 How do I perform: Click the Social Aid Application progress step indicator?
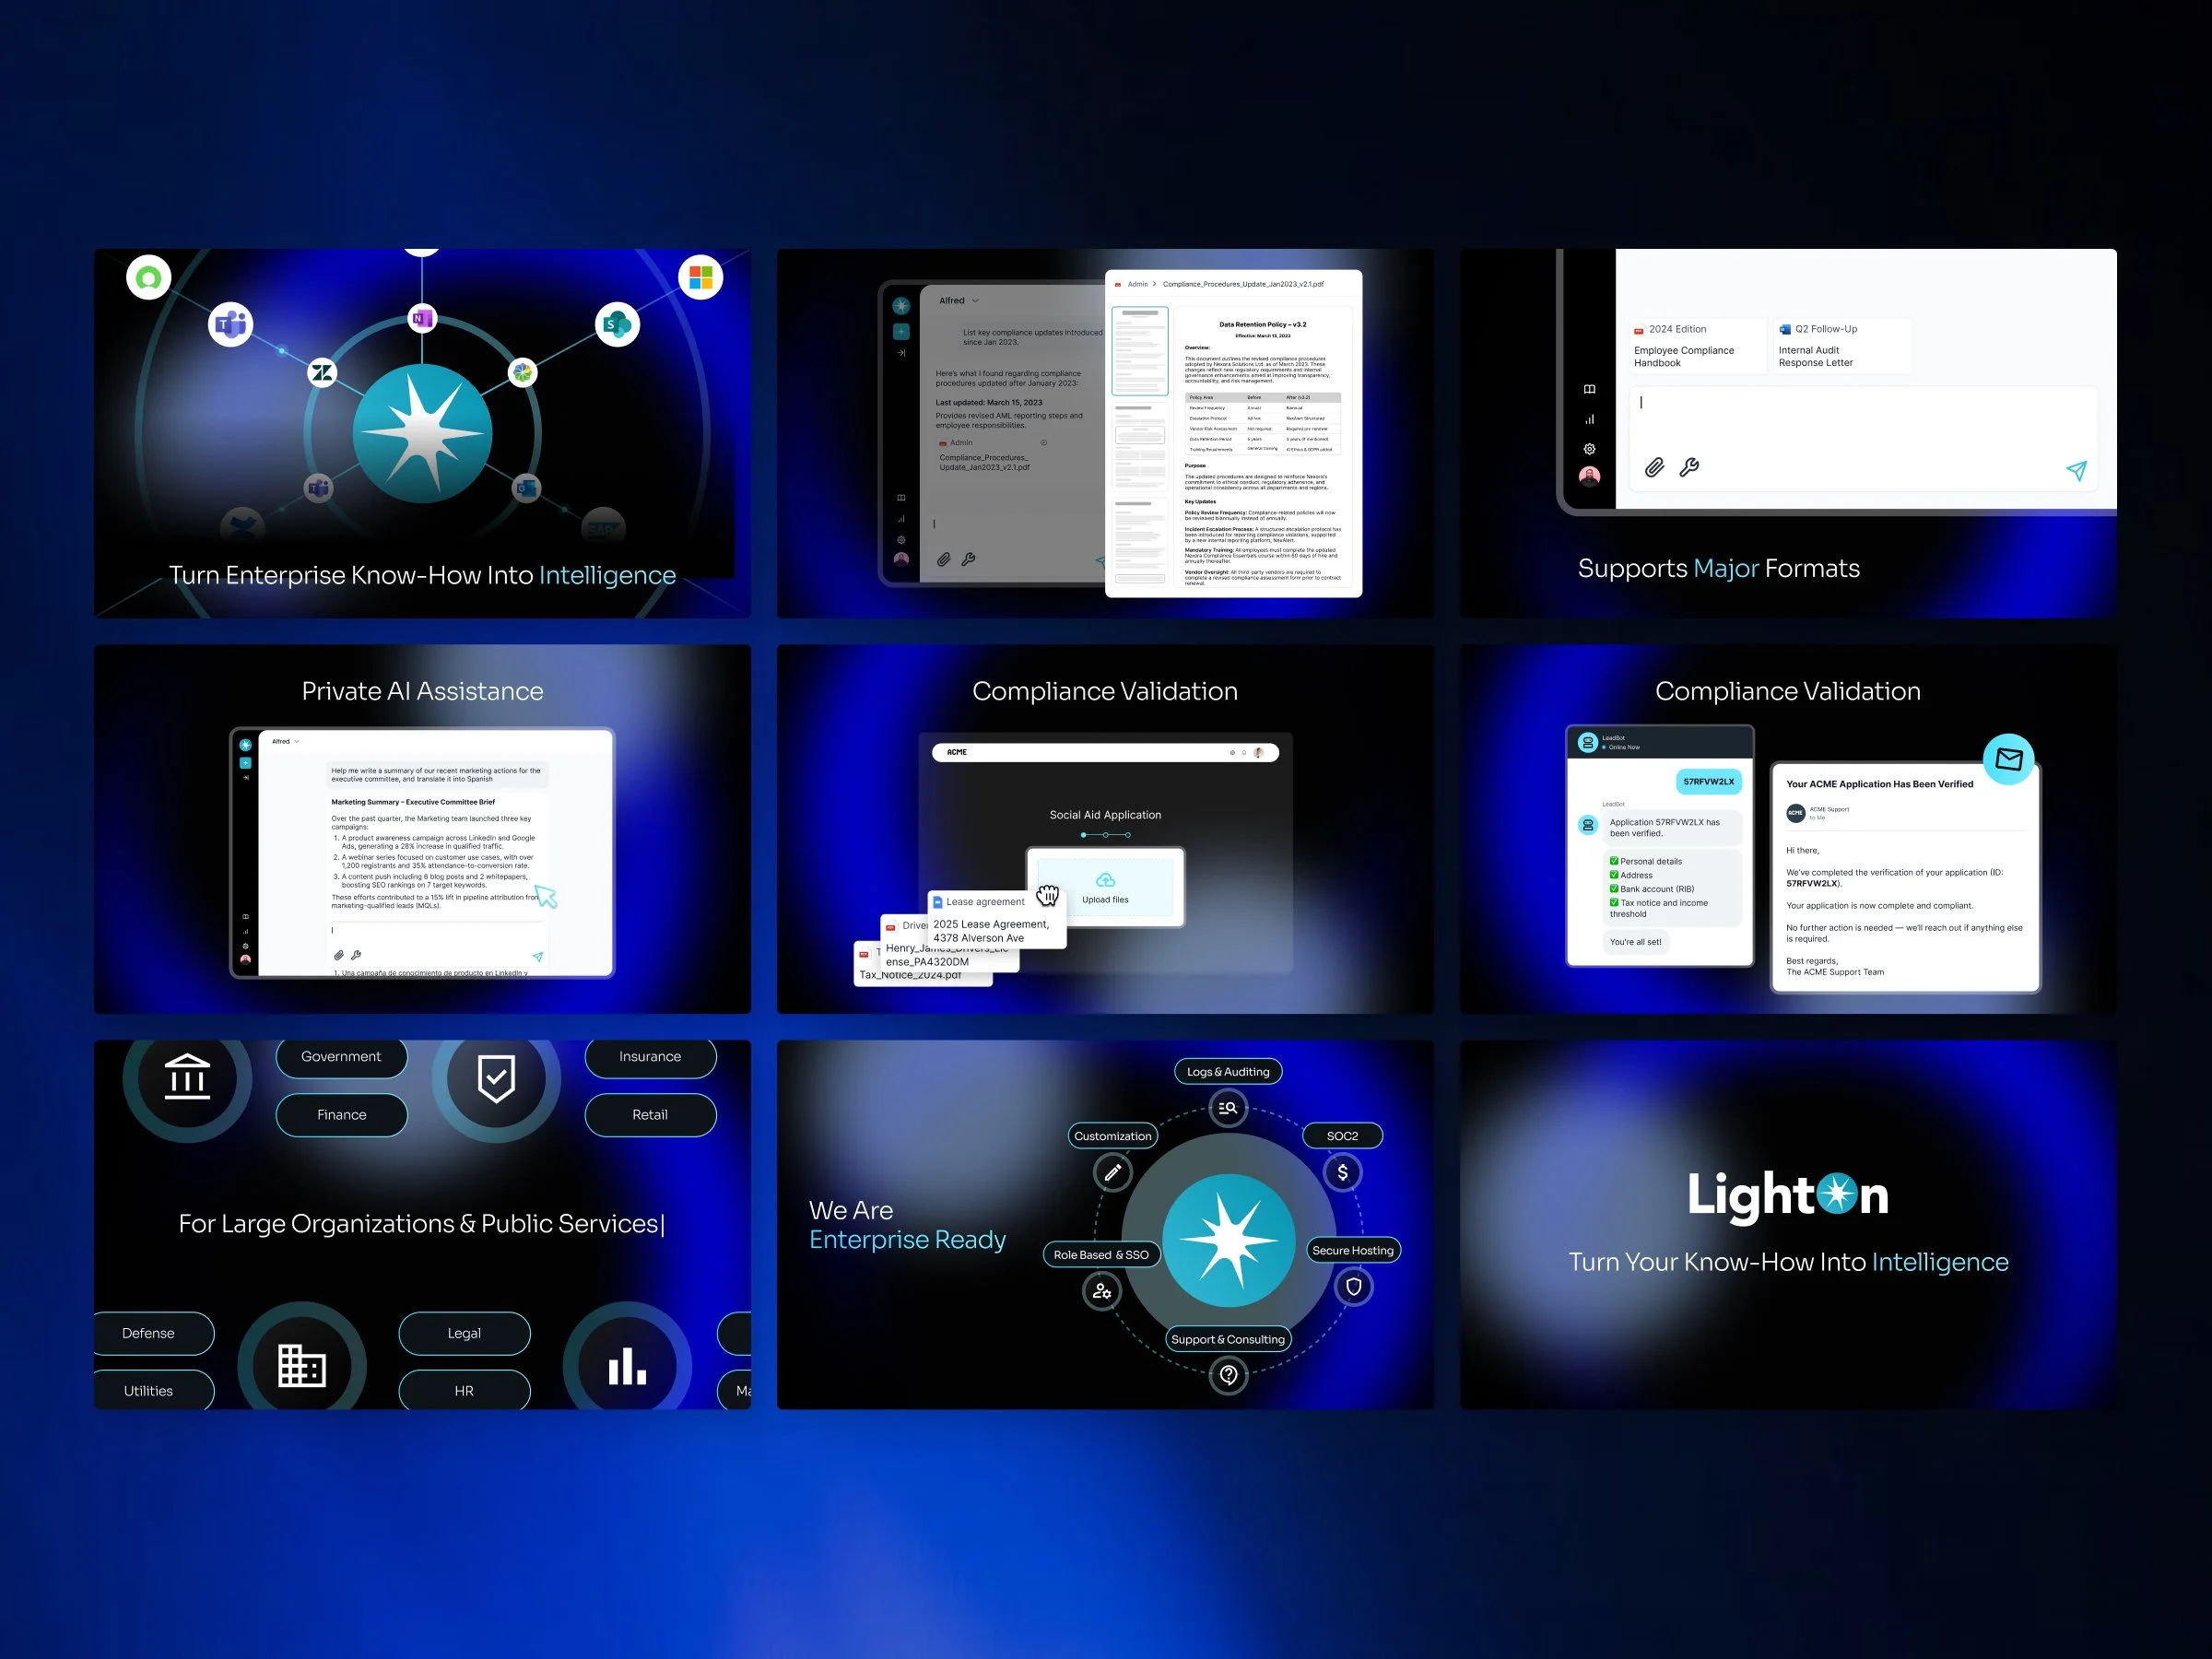[x=1105, y=834]
